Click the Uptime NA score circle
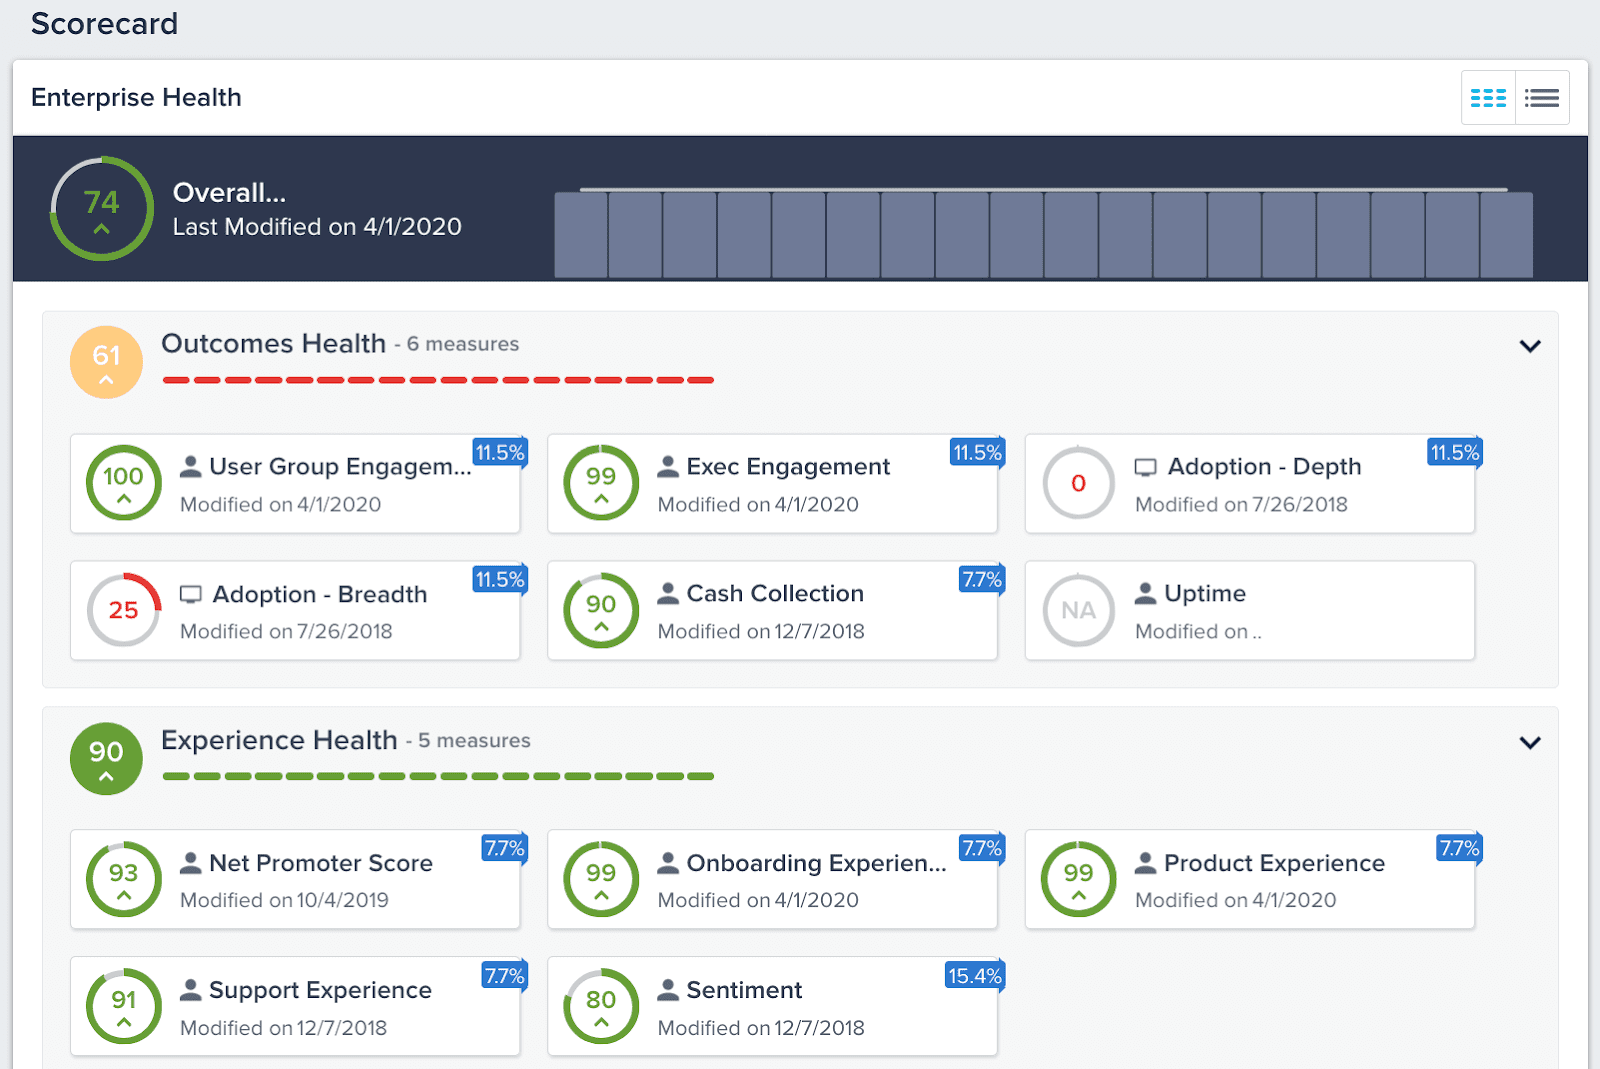This screenshot has height=1069, width=1600. 1078,610
